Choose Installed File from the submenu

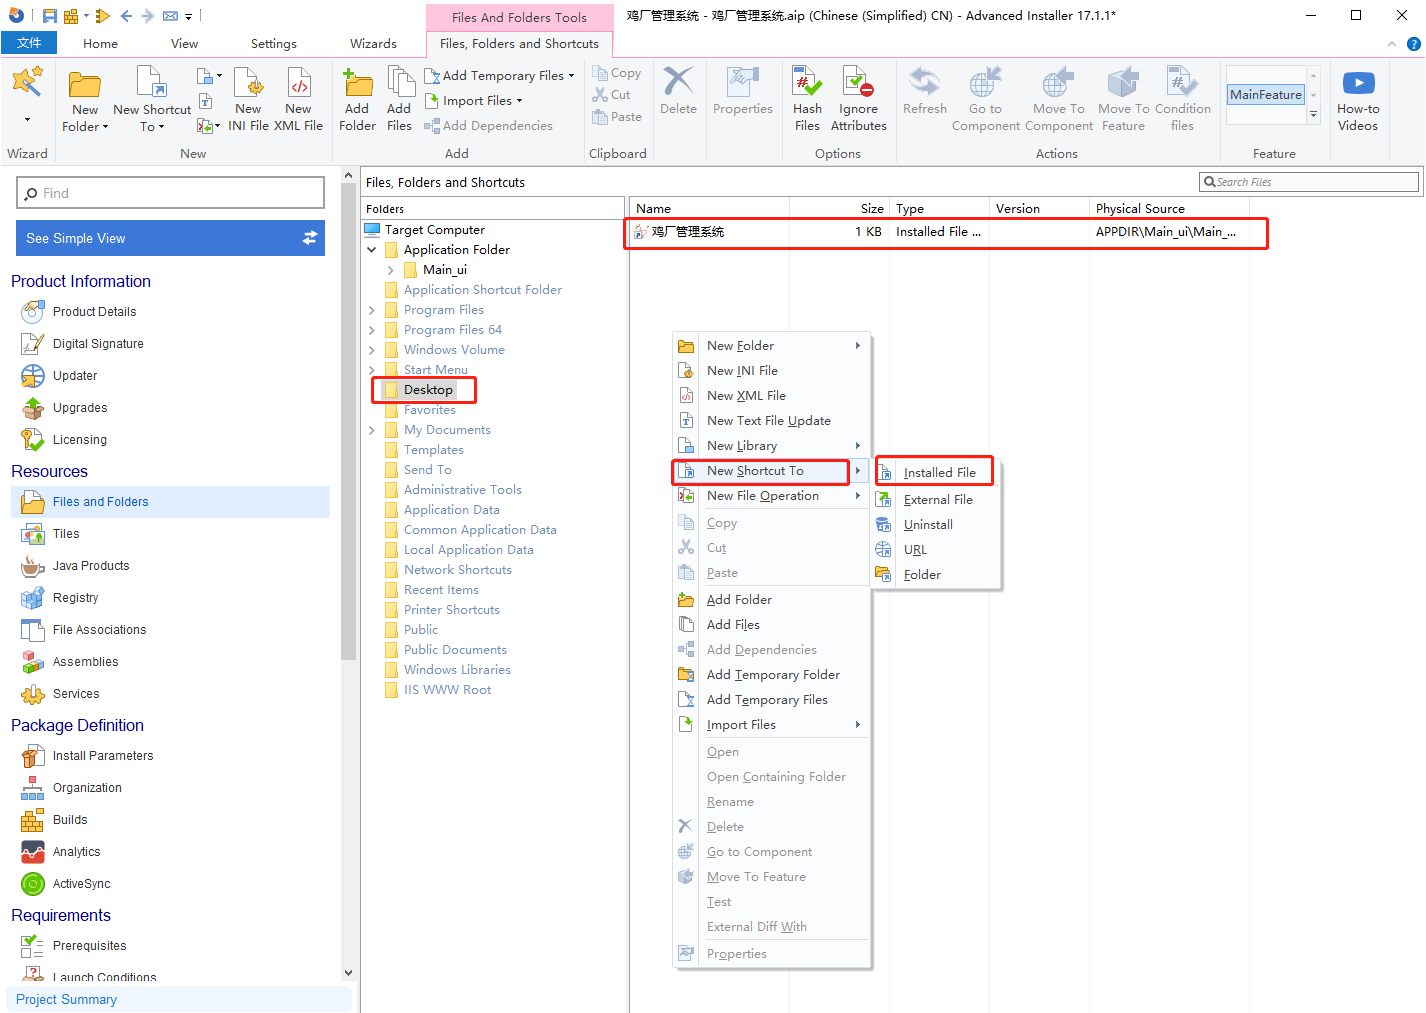coord(939,473)
